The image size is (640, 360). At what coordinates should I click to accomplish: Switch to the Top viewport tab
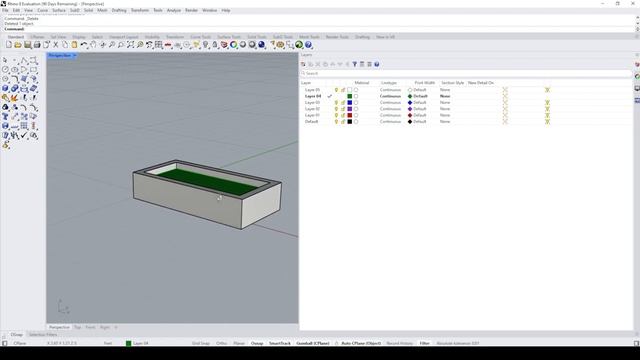click(78, 327)
